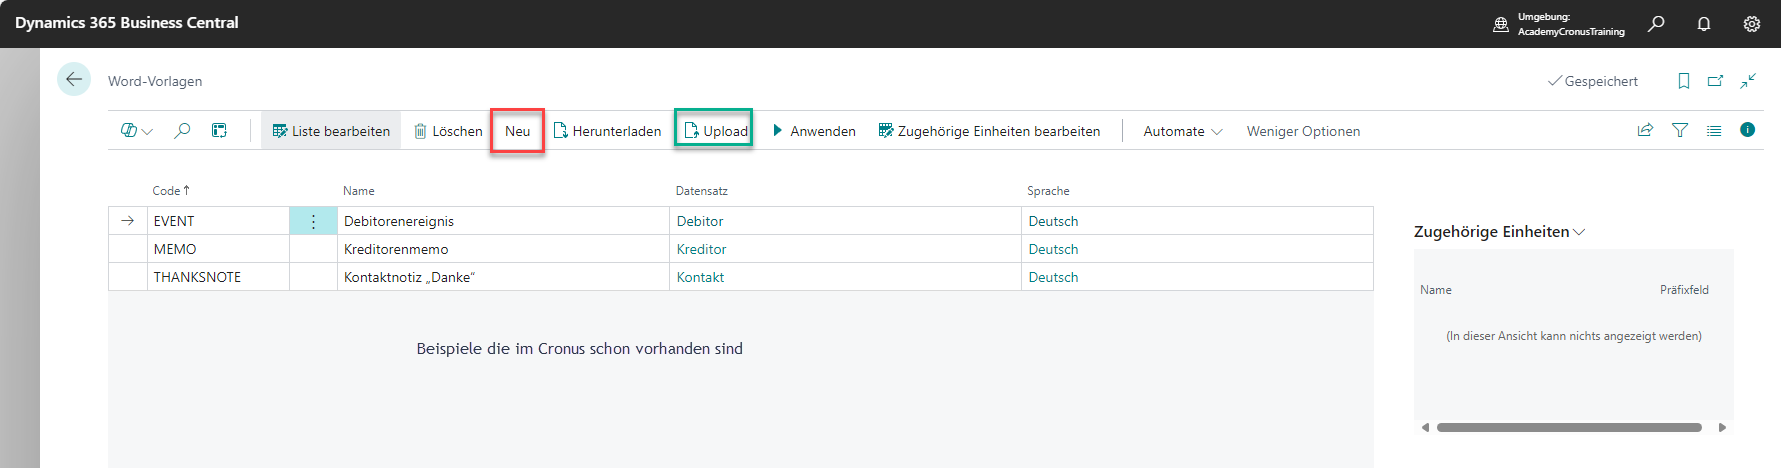This screenshot has width=1781, height=468.
Task: Choose Weniger Optionen
Action: coord(1303,131)
